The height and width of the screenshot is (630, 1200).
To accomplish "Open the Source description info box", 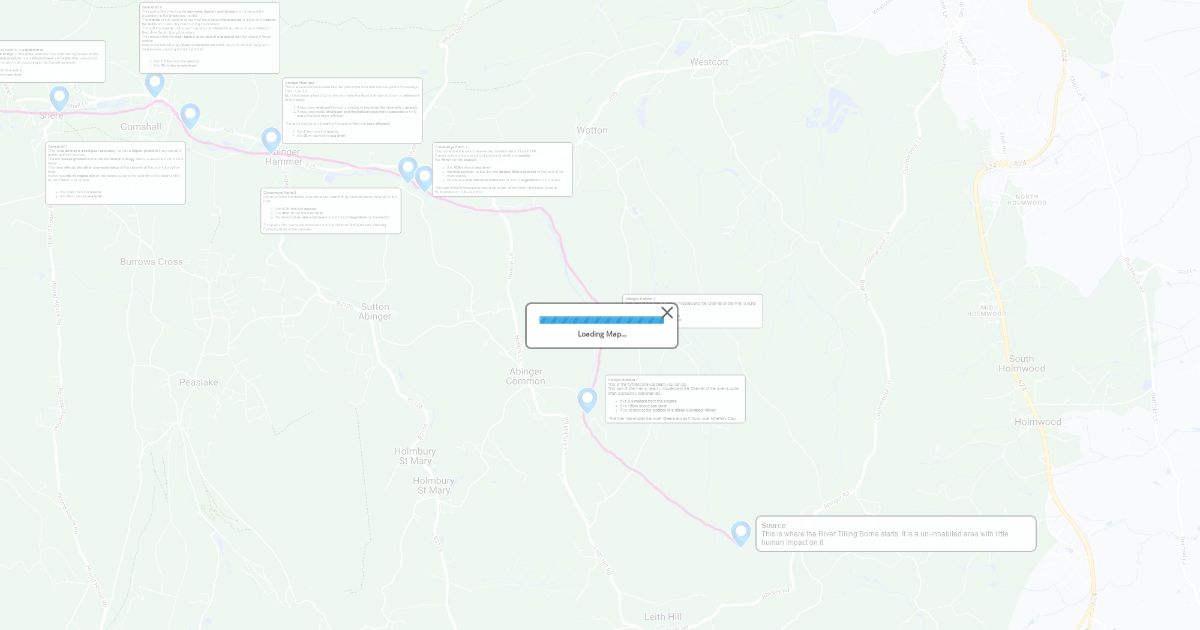I will 896,534.
